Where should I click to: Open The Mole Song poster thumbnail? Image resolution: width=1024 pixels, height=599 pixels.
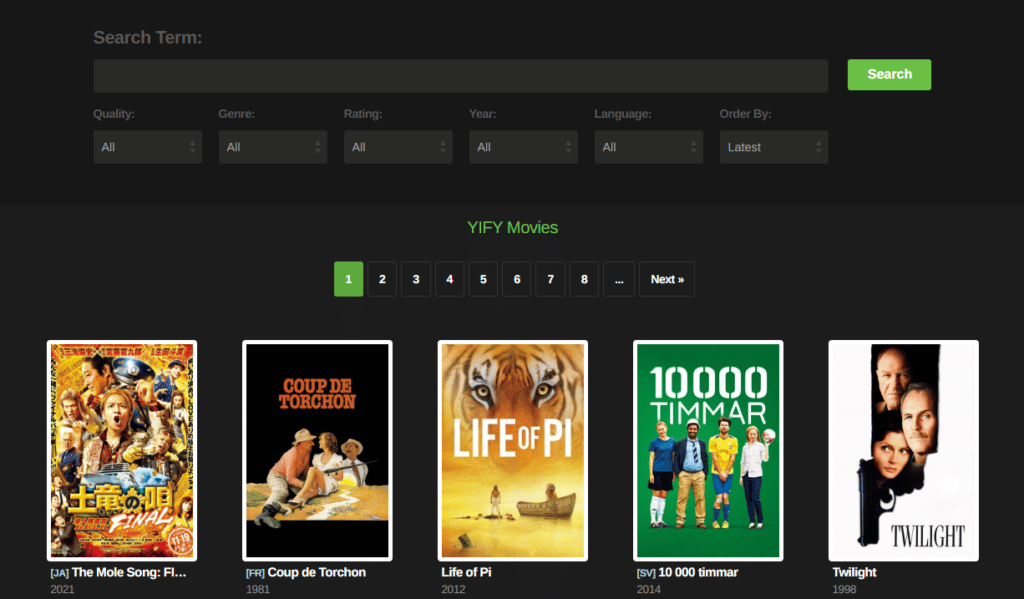122,451
